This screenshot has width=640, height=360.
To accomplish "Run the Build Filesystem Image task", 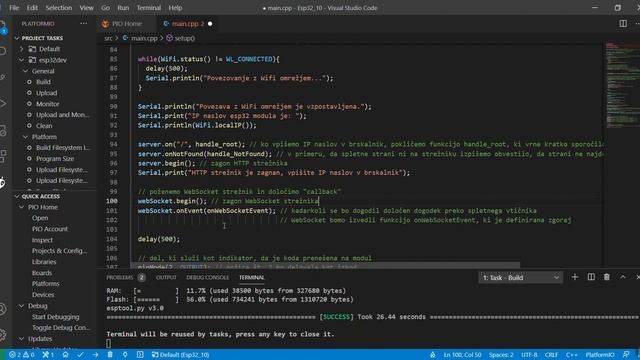I will [x=63, y=148].
